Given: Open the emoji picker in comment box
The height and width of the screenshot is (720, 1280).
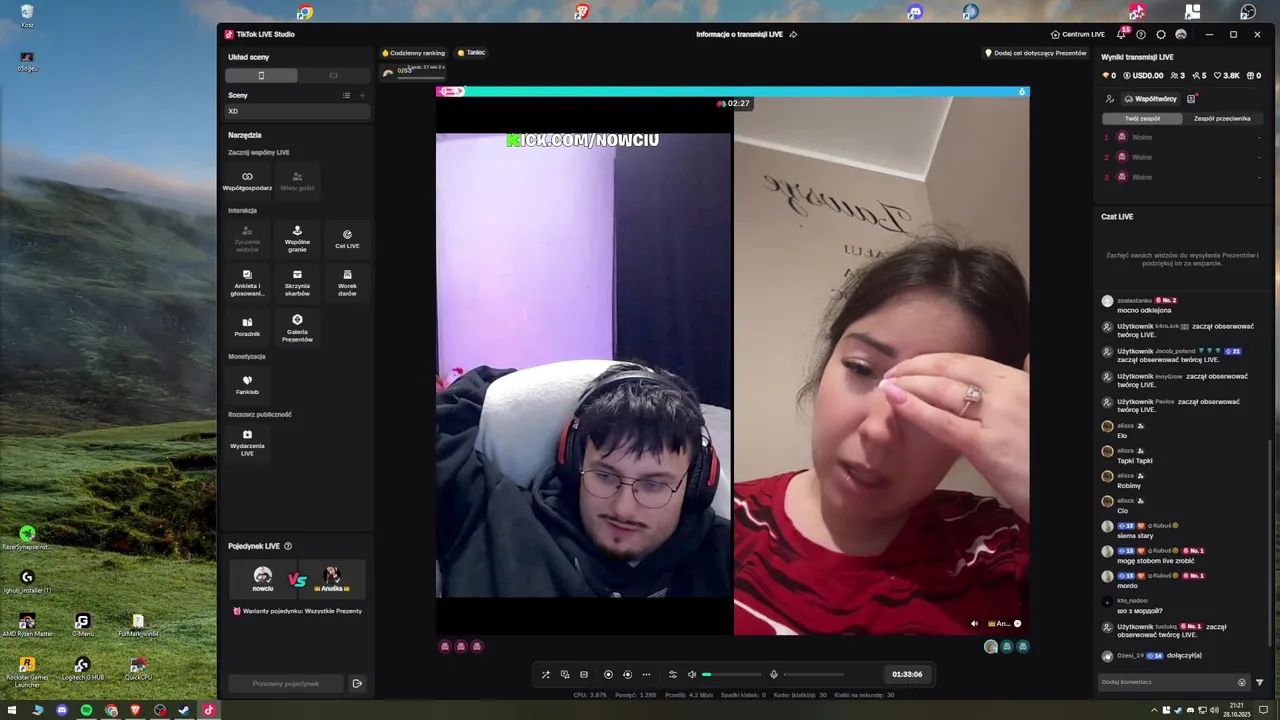Looking at the screenshot, I should point(1242,682).
